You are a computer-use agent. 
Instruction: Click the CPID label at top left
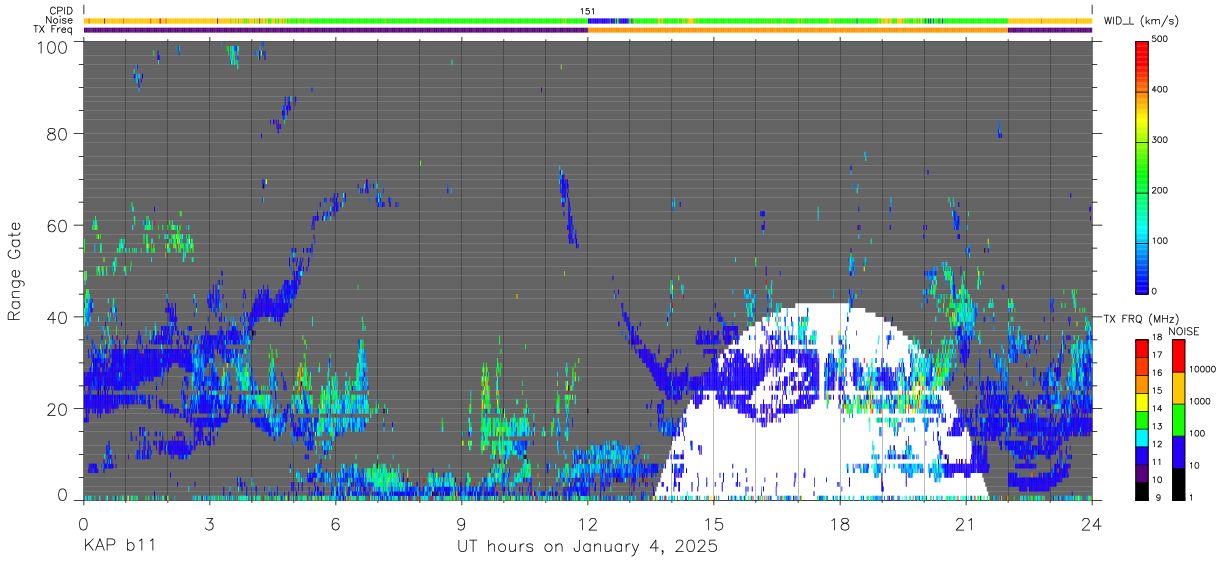tap(60, 11)
